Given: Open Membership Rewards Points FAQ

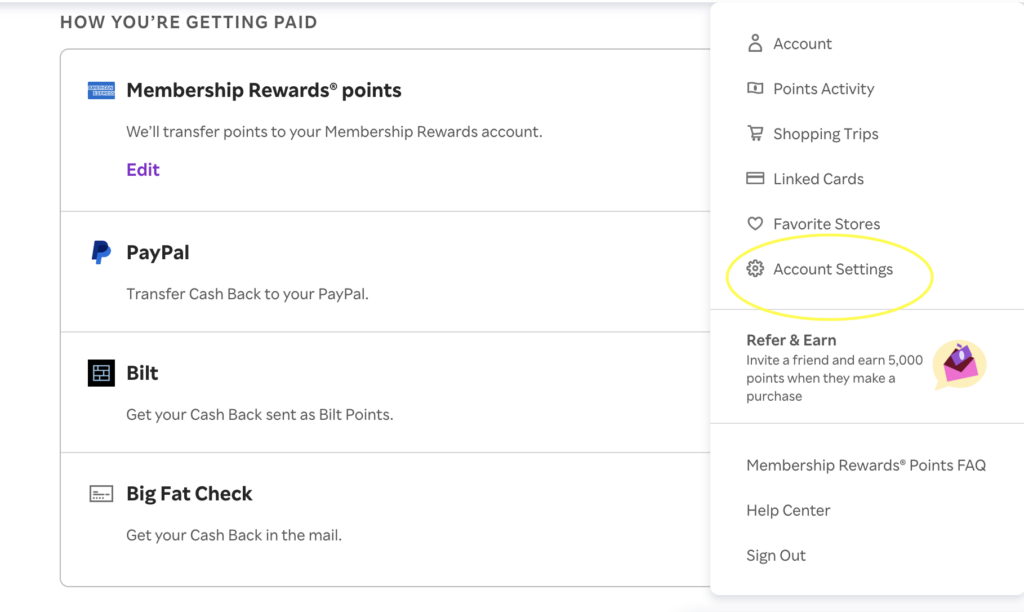Looking at the screenshot, I should (866, 465).
